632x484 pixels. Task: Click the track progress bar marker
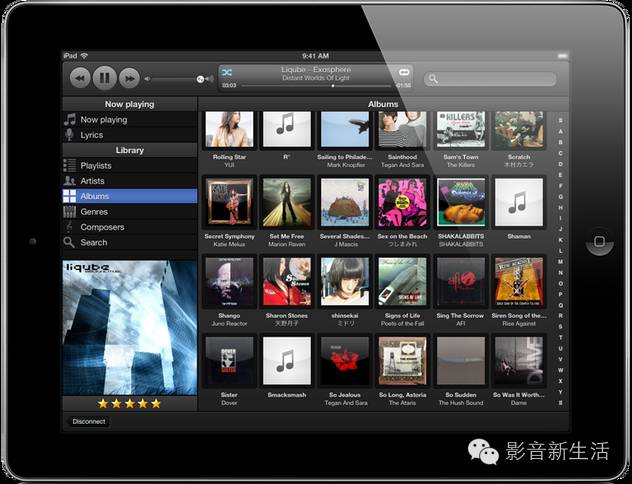pos(333,86)
